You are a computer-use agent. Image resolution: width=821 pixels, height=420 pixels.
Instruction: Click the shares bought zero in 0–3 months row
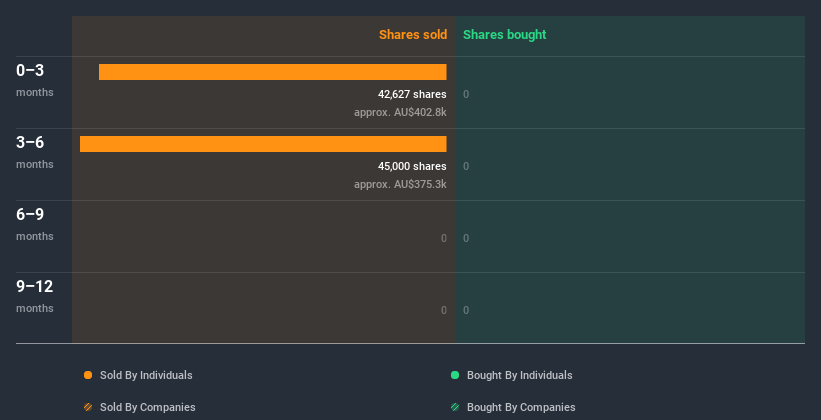coord(466,94)
